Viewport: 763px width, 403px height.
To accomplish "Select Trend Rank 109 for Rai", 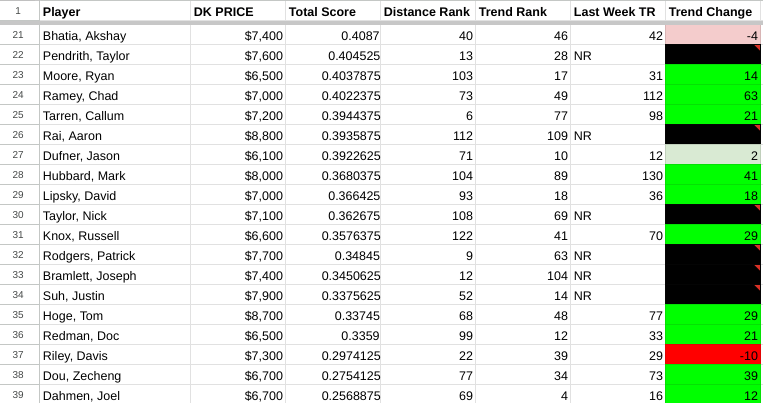I will pyautogui.click(x=523, y=135).
